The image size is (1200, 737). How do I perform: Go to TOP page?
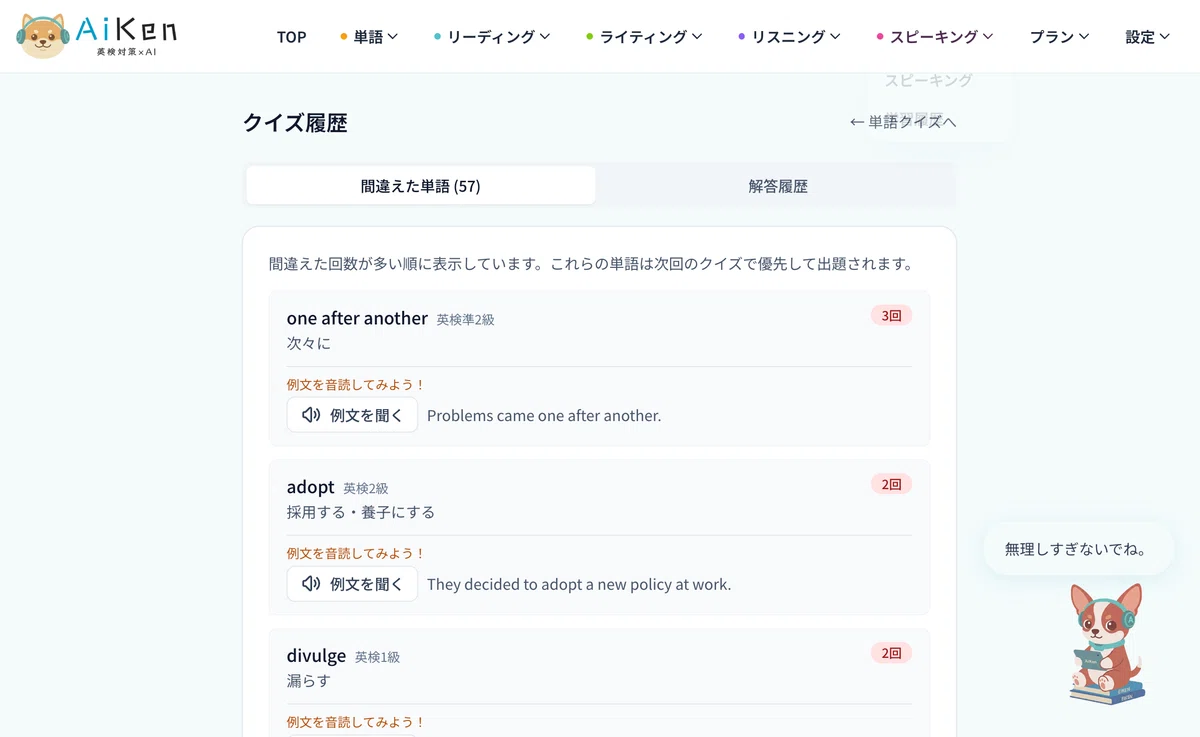tap(292, 37)
